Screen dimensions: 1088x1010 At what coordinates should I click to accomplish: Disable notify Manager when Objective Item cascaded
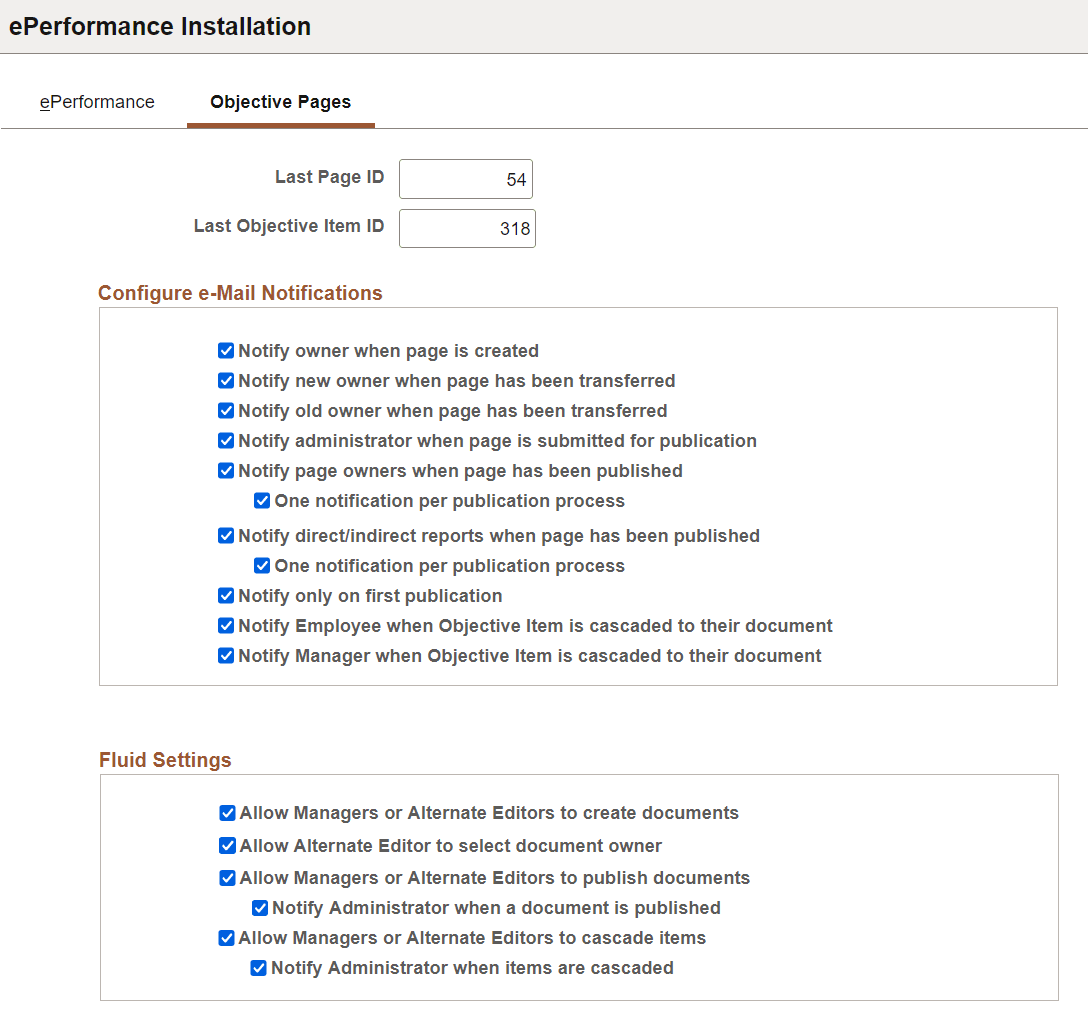tap(225, 655)
